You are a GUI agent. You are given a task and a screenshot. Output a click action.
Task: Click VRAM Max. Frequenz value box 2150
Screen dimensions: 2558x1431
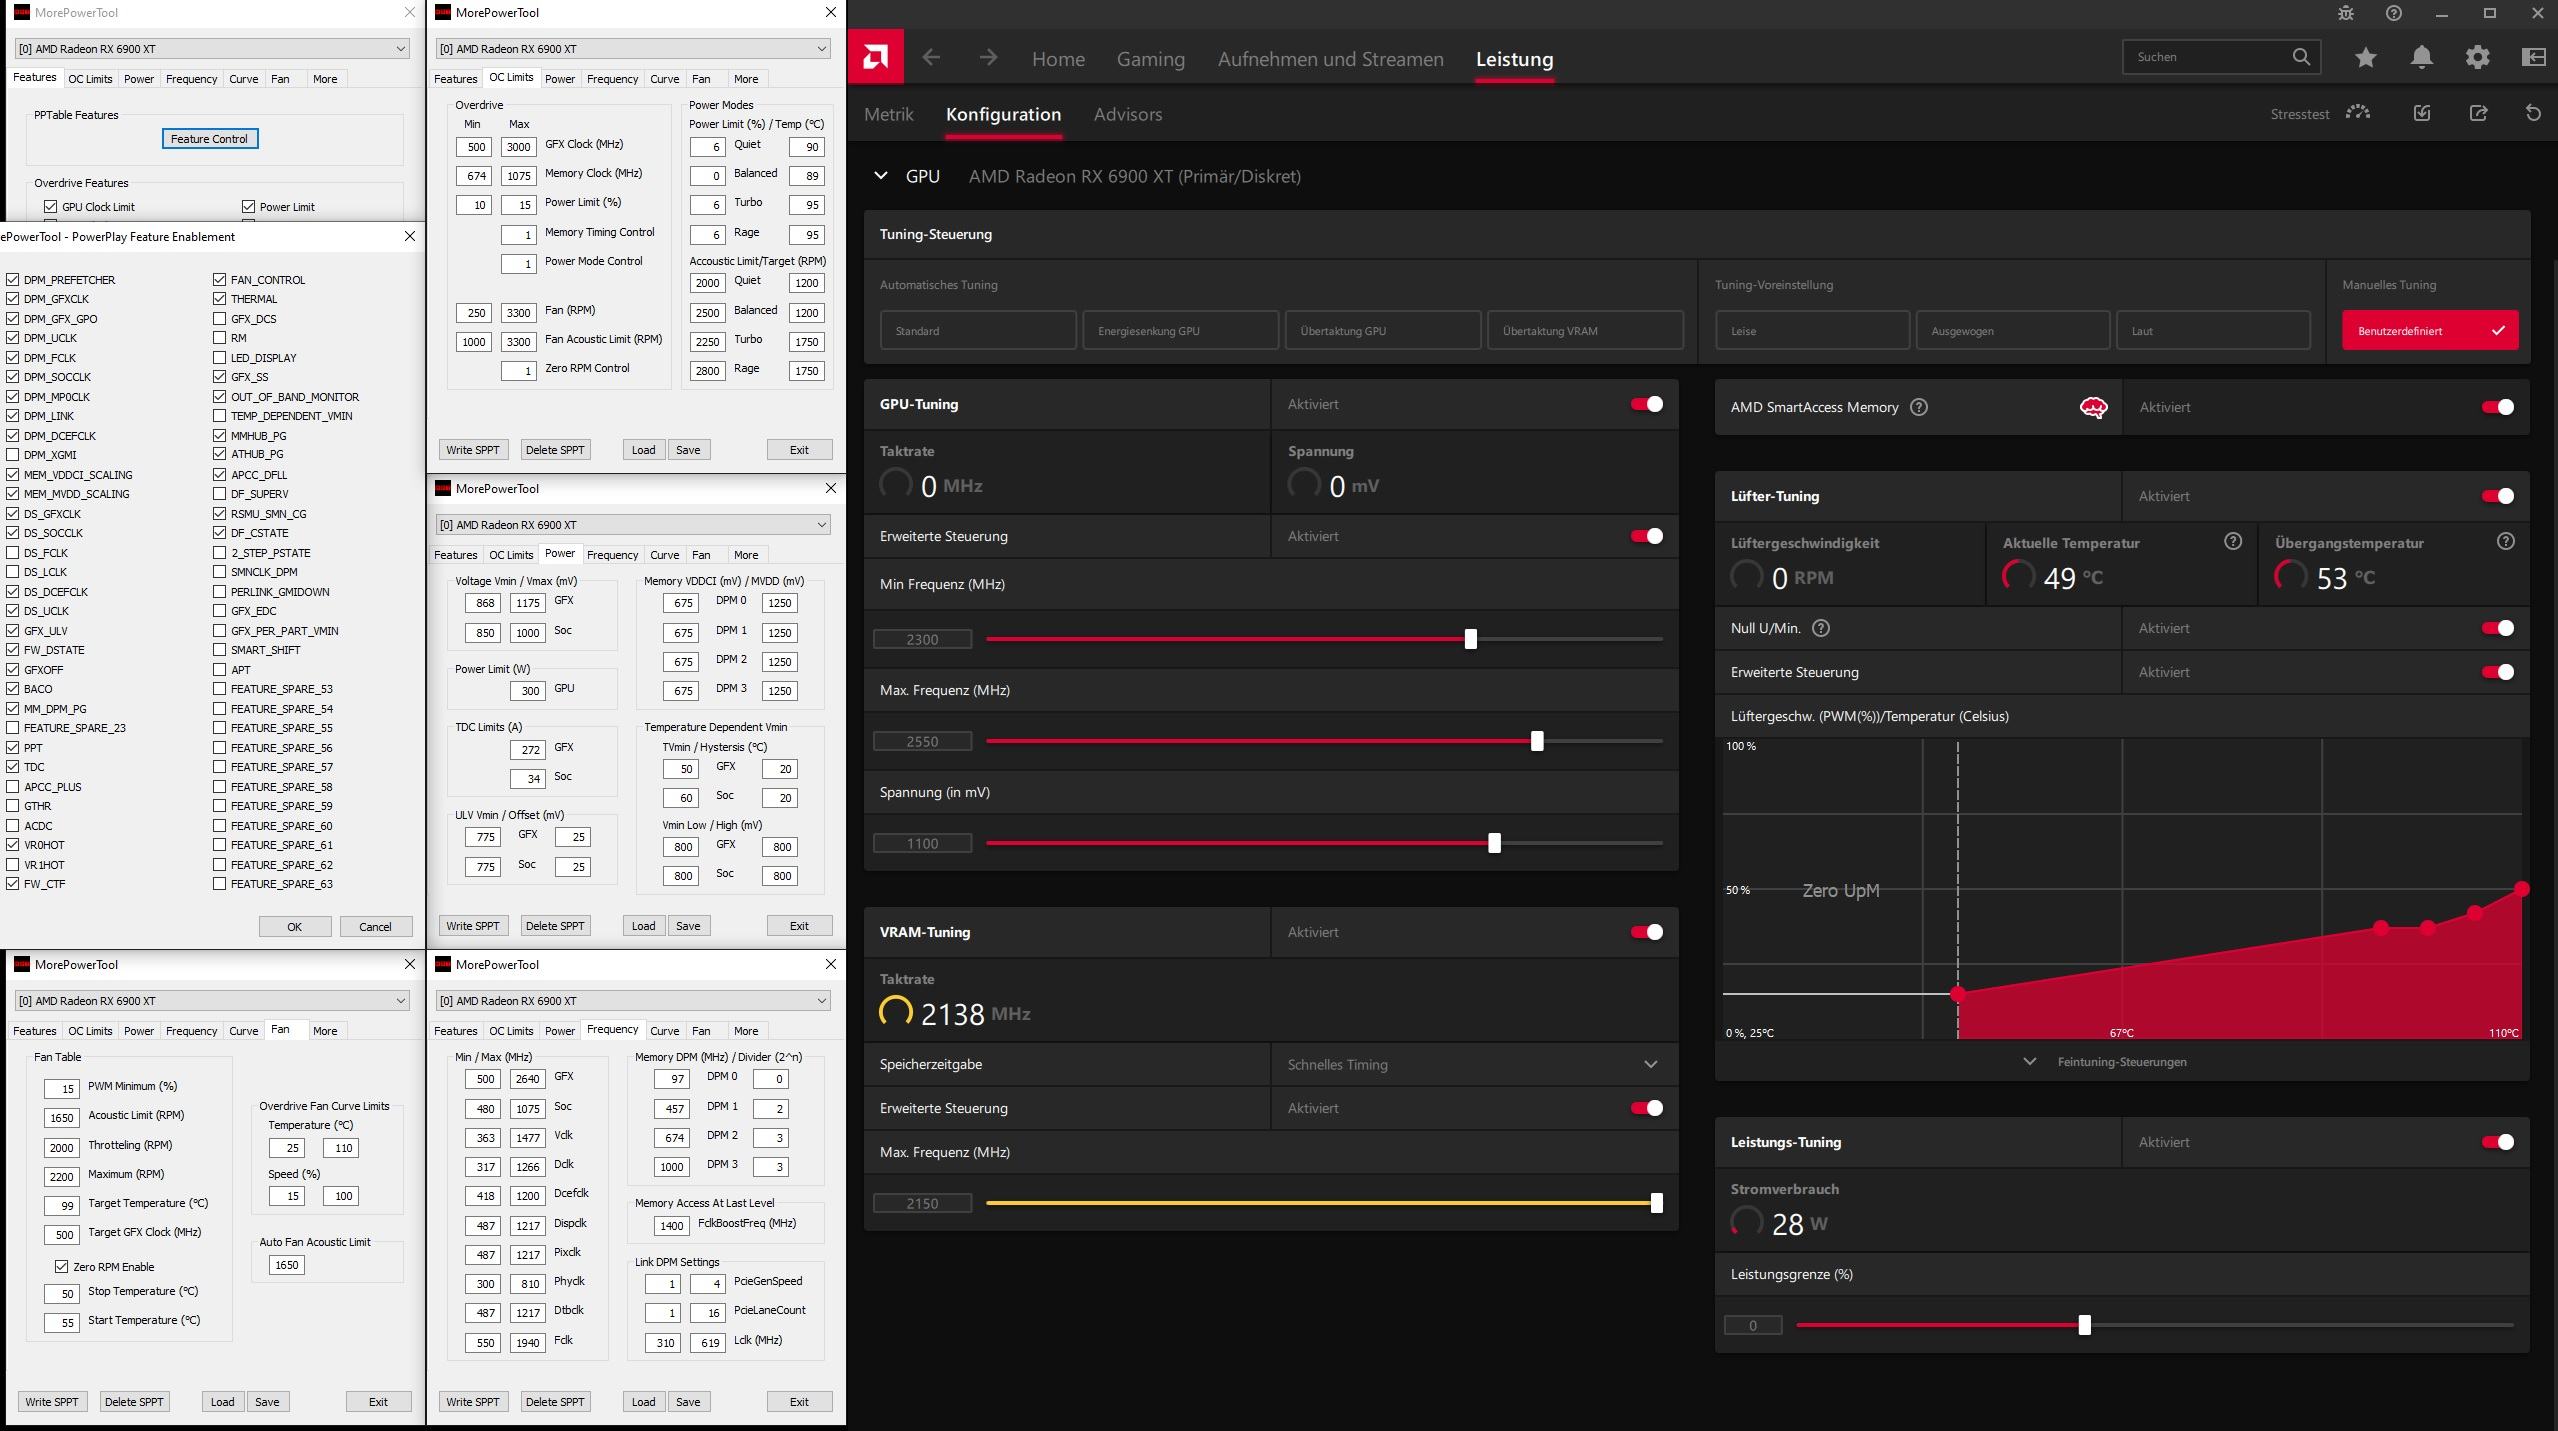[922, 1203]
